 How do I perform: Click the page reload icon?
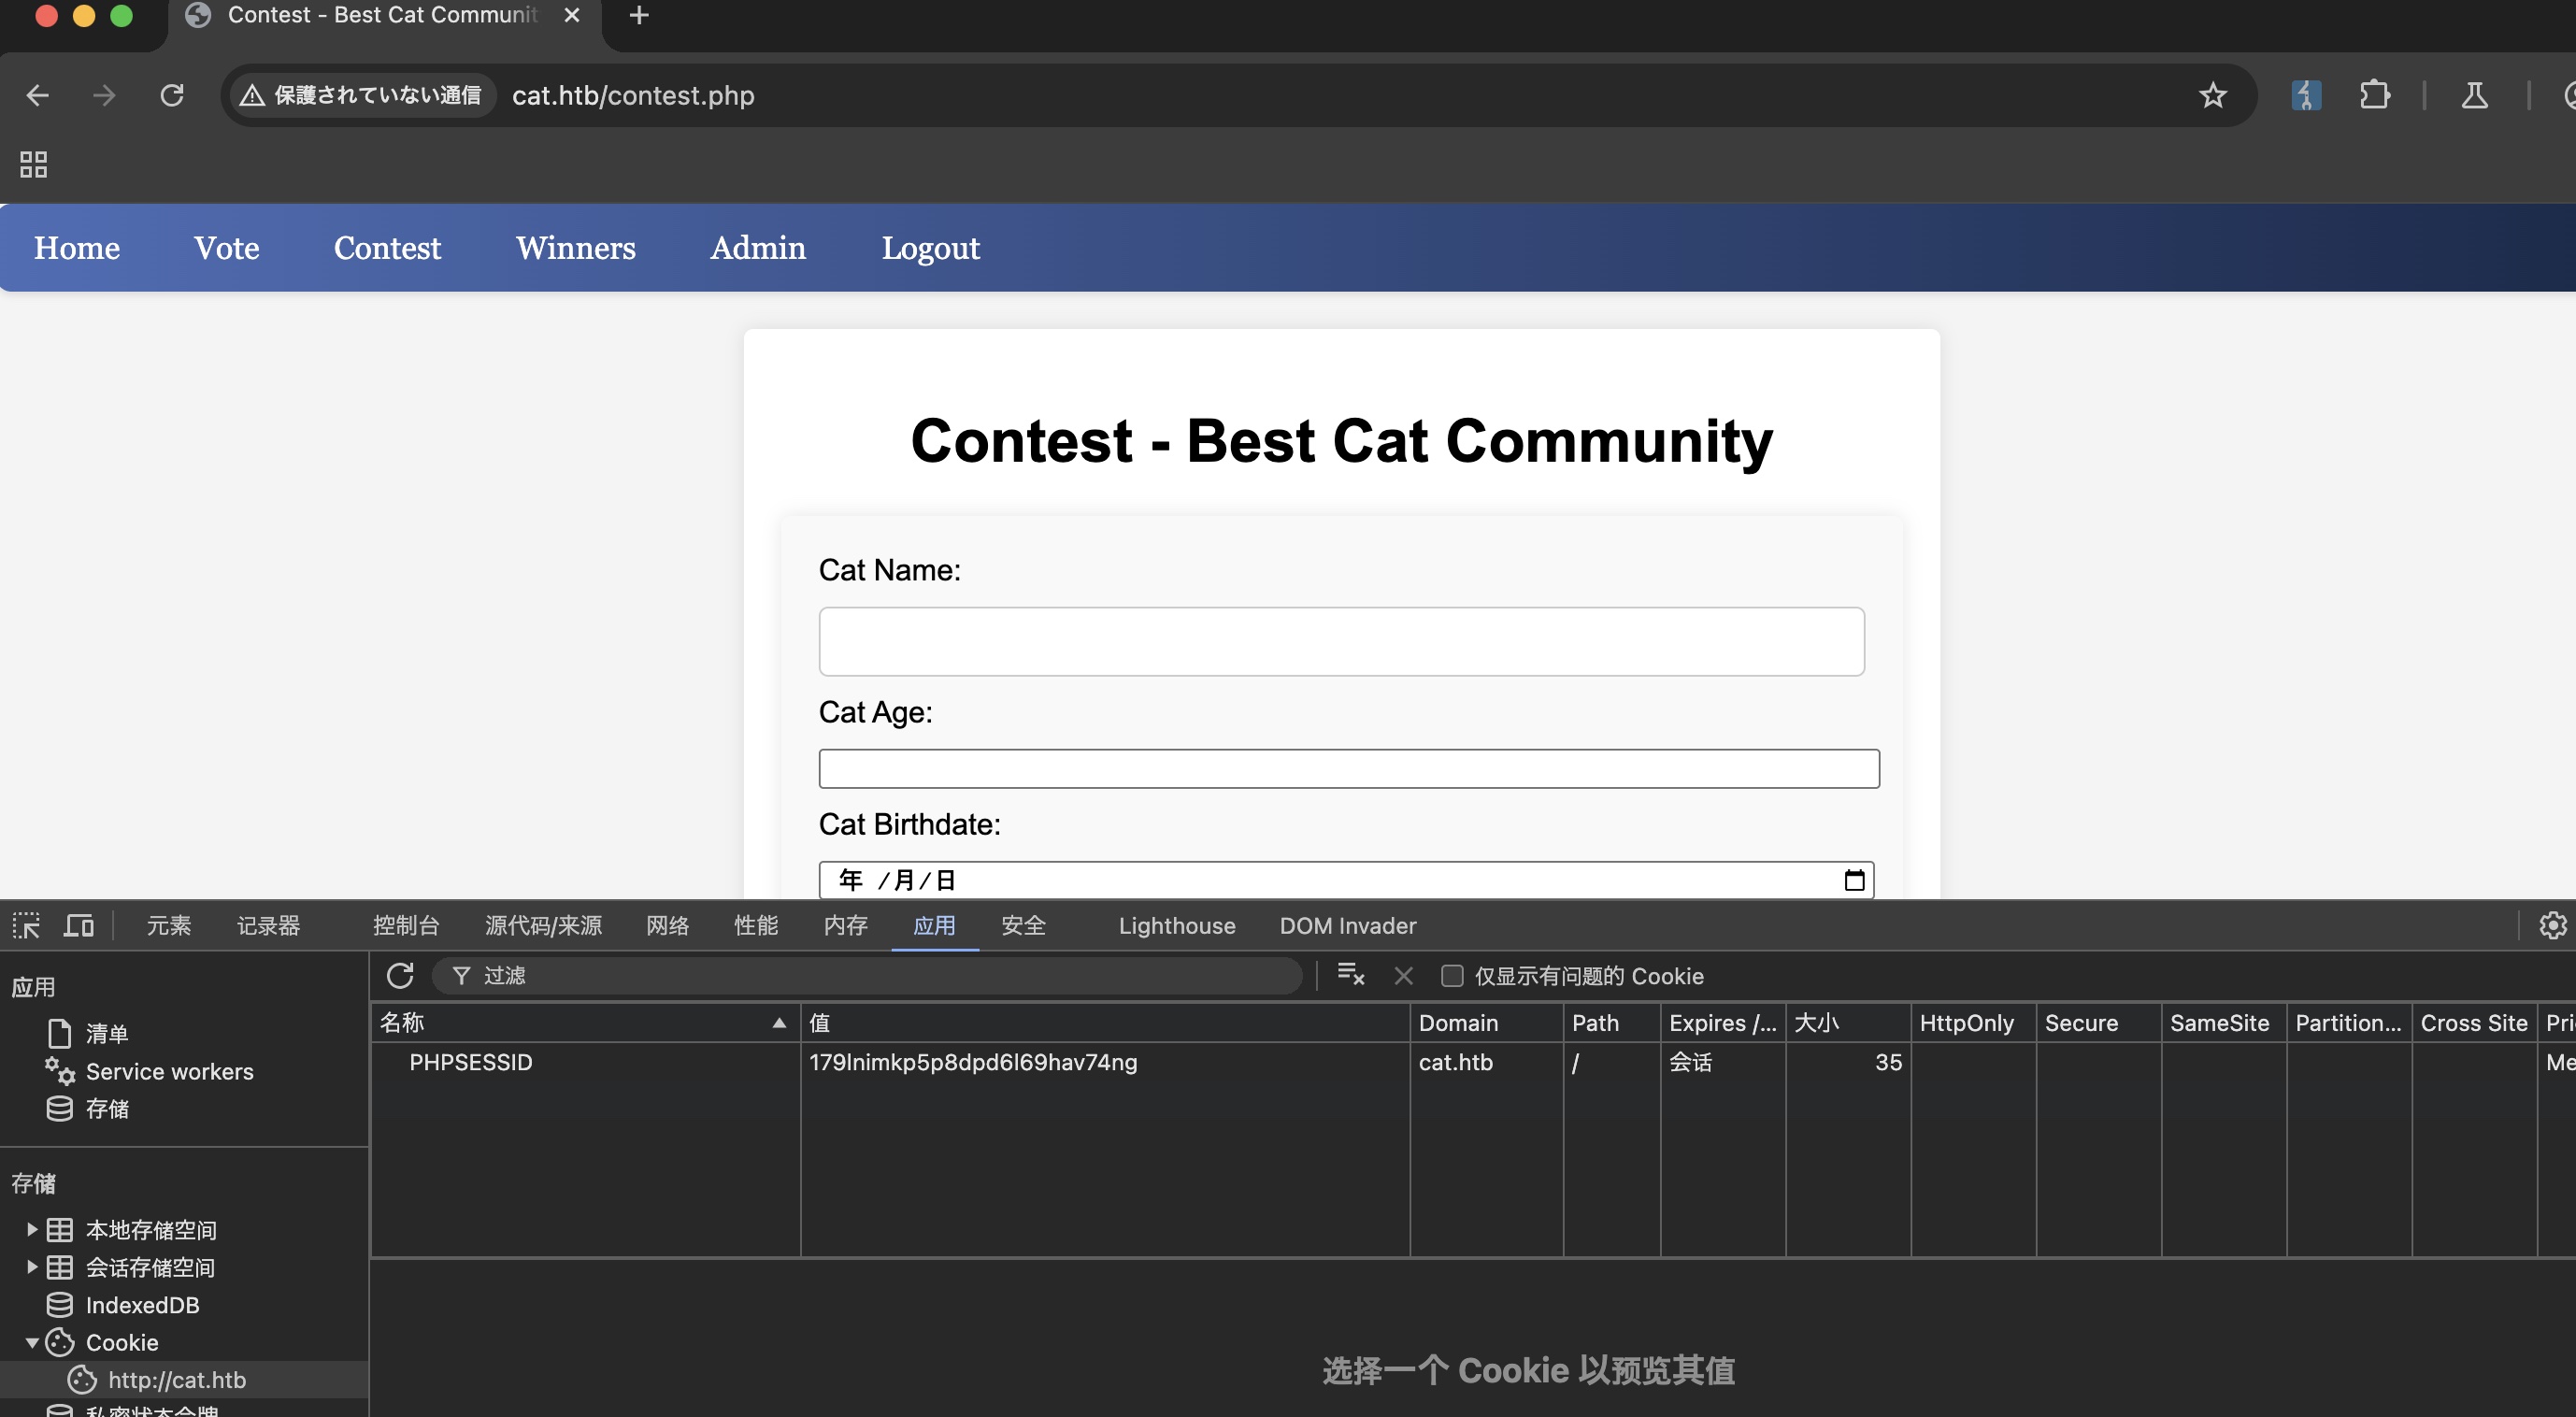tap(172, 95)
